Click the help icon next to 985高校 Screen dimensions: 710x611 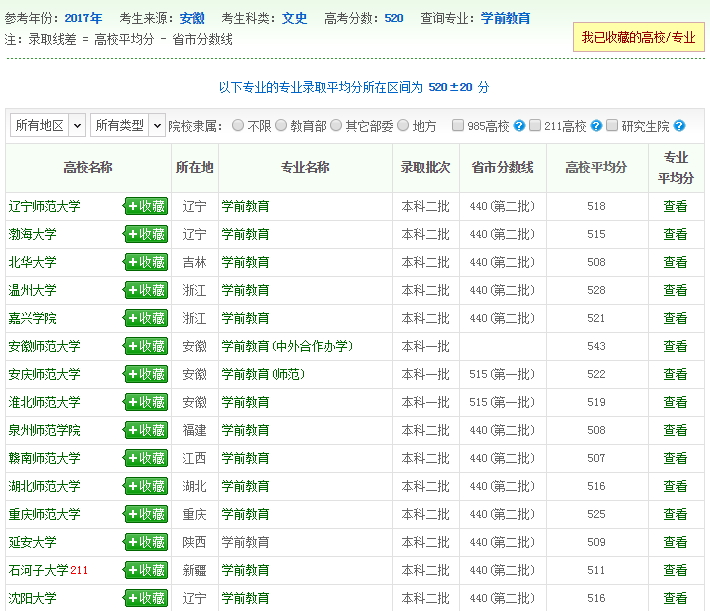click(519, 126)
